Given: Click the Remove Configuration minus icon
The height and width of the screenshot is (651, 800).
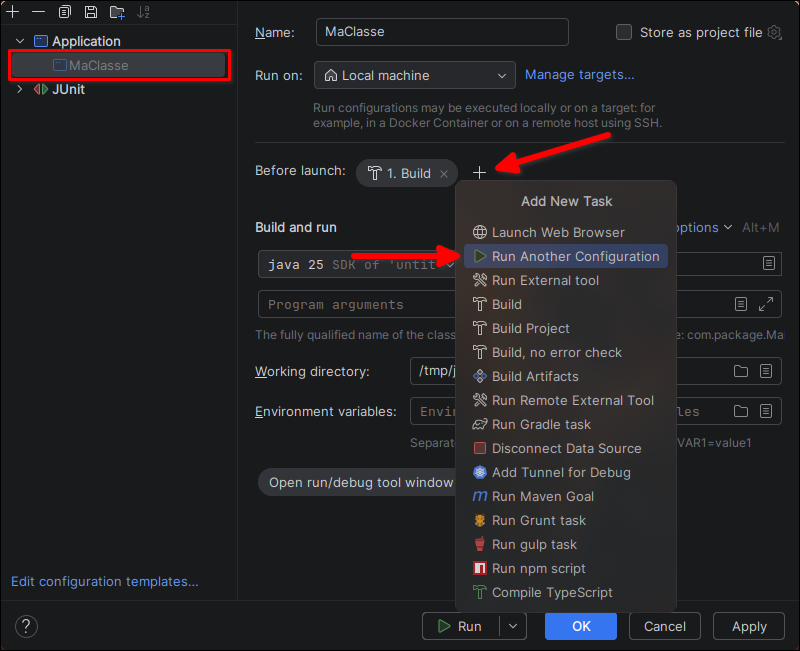Looking at the screenshot, I should 38,12.
